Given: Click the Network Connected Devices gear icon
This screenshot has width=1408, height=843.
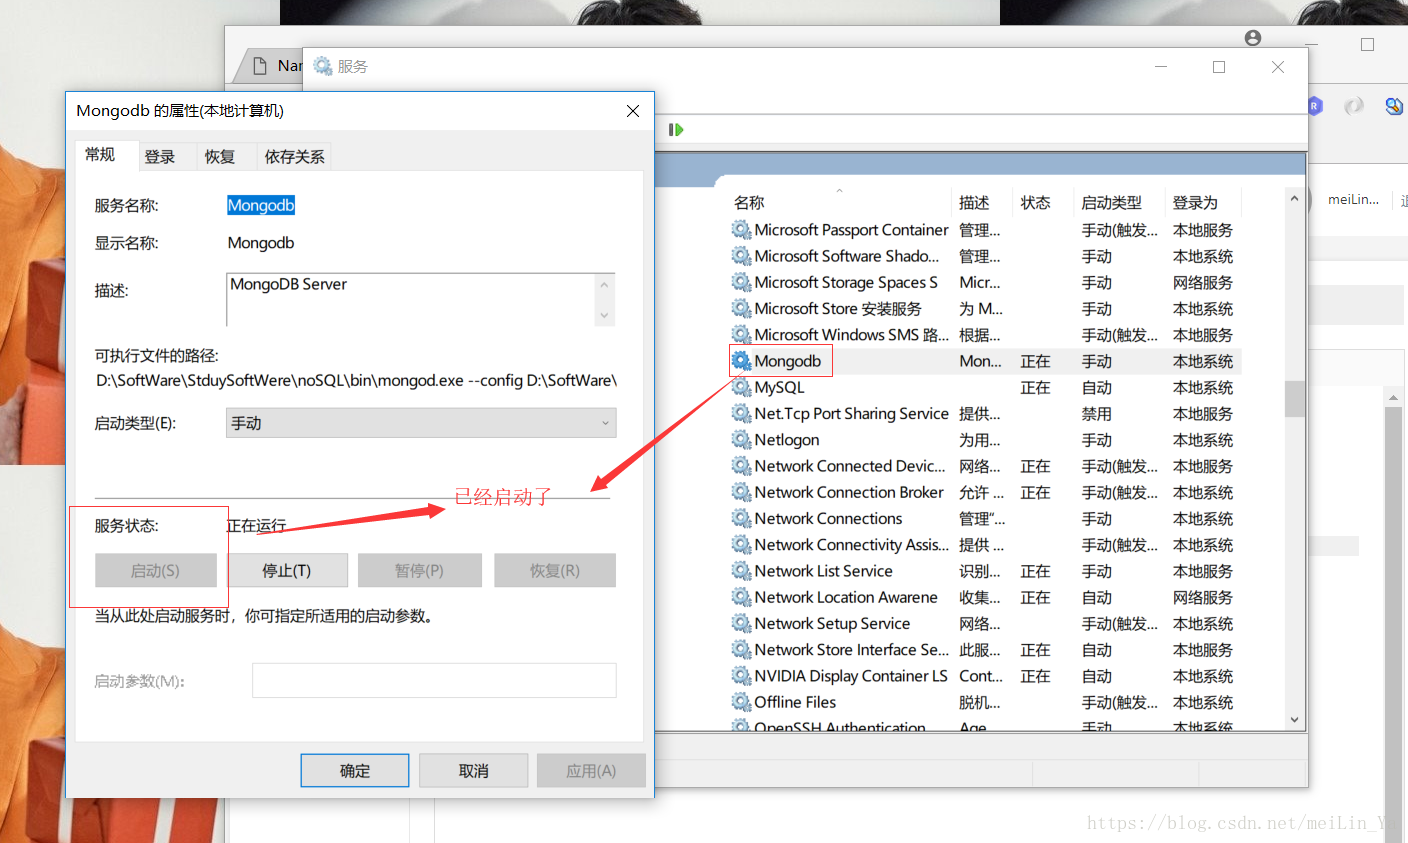Looking at the screenshot, I should pos(741,466).
